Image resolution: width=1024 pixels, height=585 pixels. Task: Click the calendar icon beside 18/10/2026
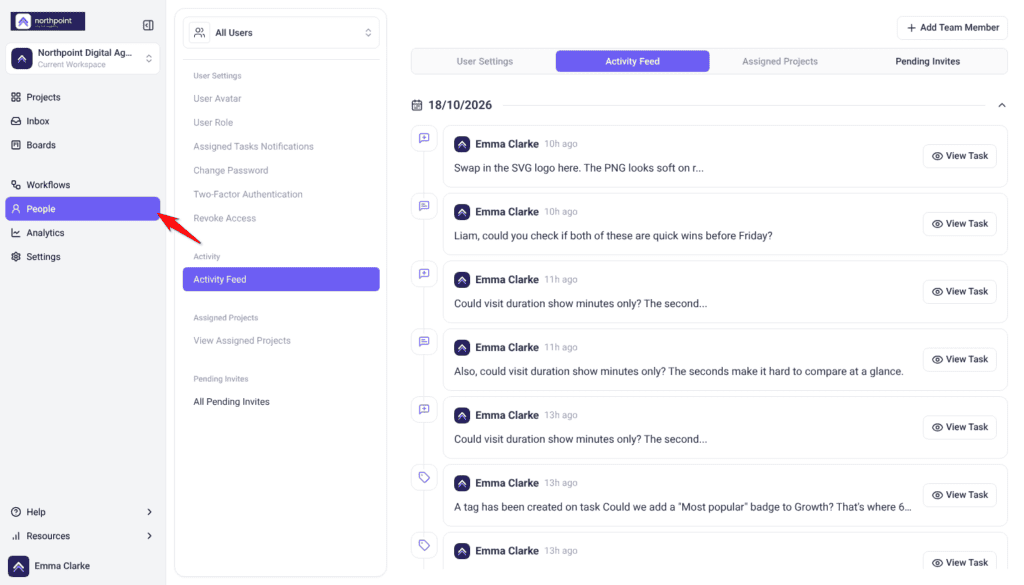(417, 105)
